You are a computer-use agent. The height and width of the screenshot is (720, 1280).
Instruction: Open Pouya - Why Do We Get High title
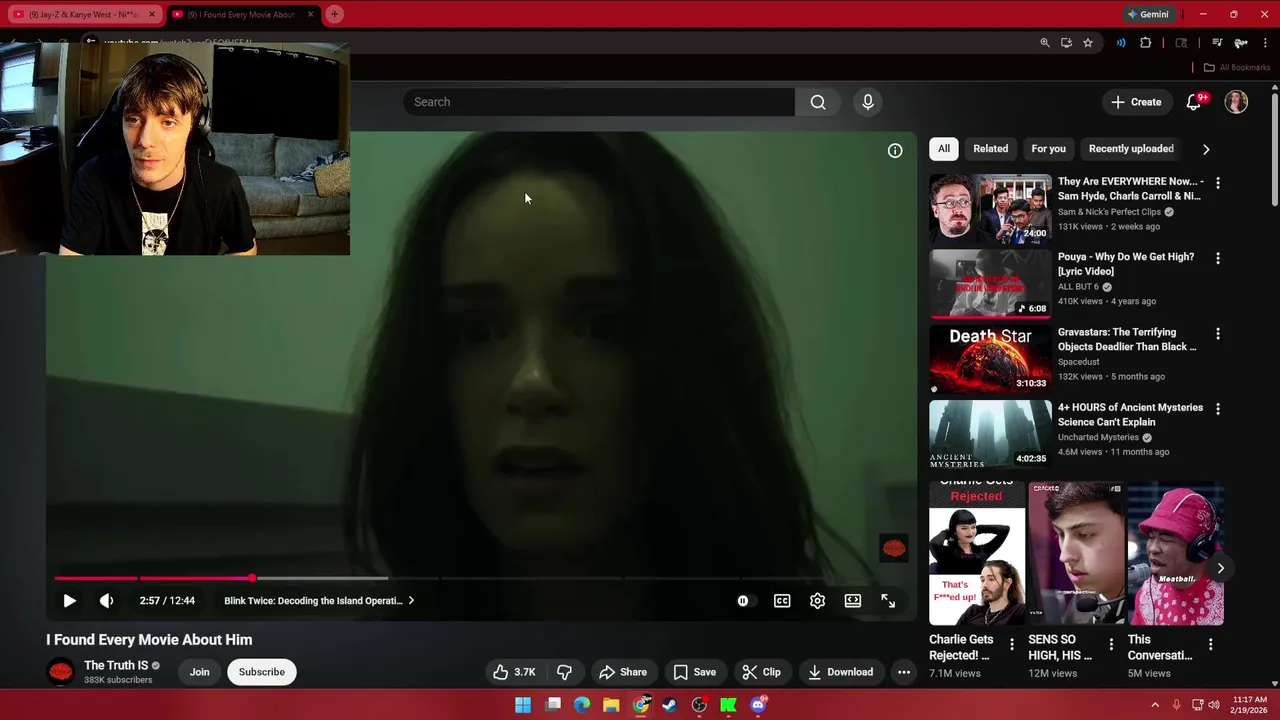(x=1126, y=264)
